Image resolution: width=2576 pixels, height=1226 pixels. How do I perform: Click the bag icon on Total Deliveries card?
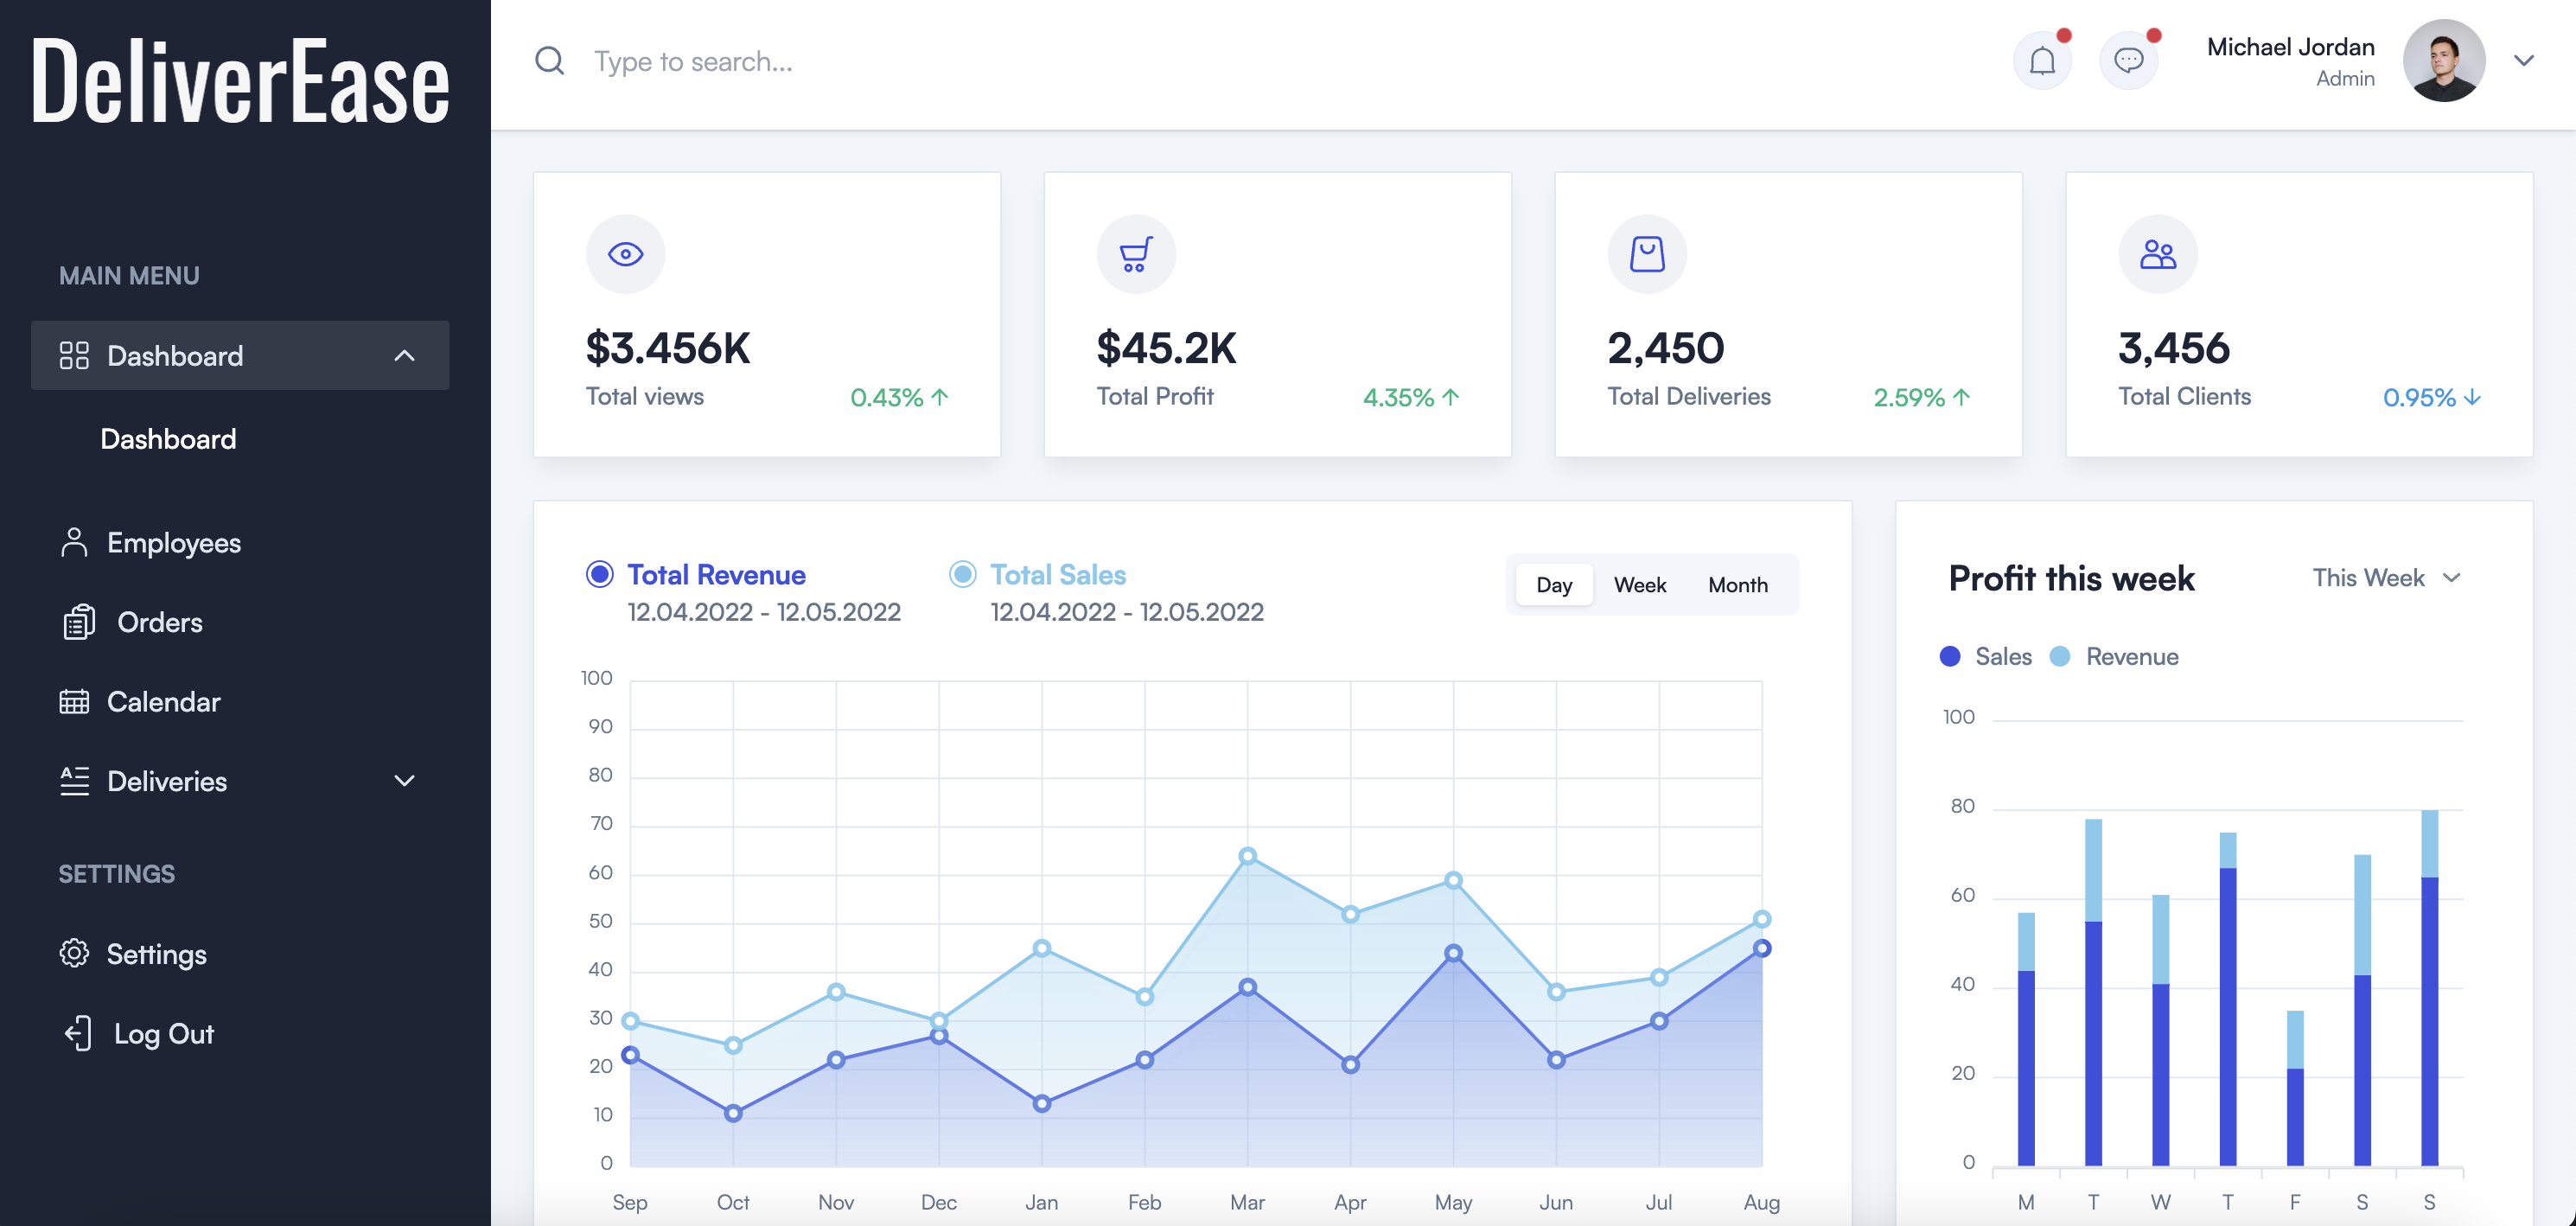tap(1646, 254)
